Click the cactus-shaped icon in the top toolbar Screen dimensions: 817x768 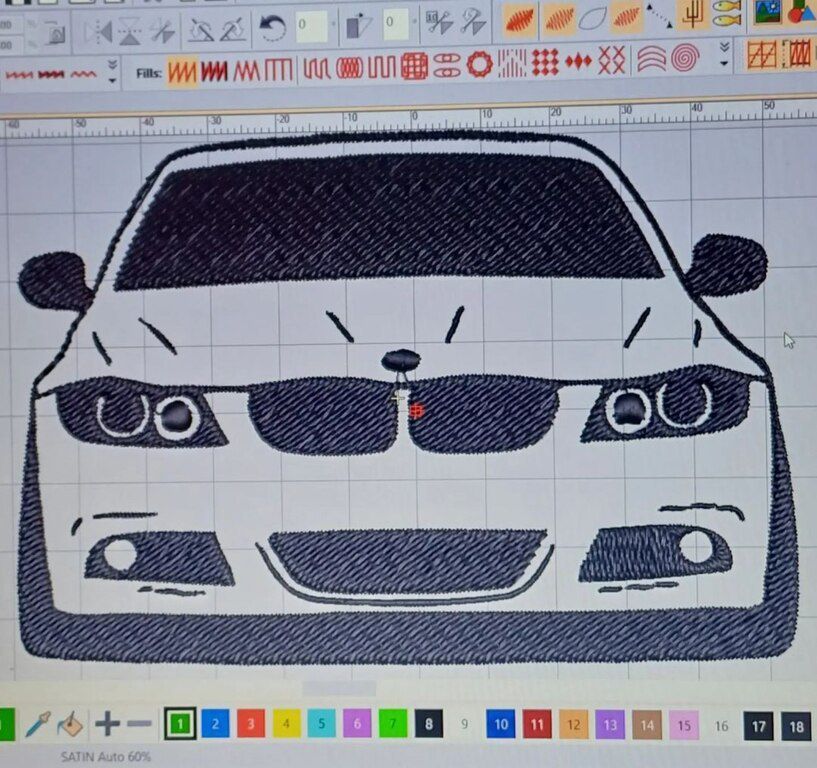[693, 15]
